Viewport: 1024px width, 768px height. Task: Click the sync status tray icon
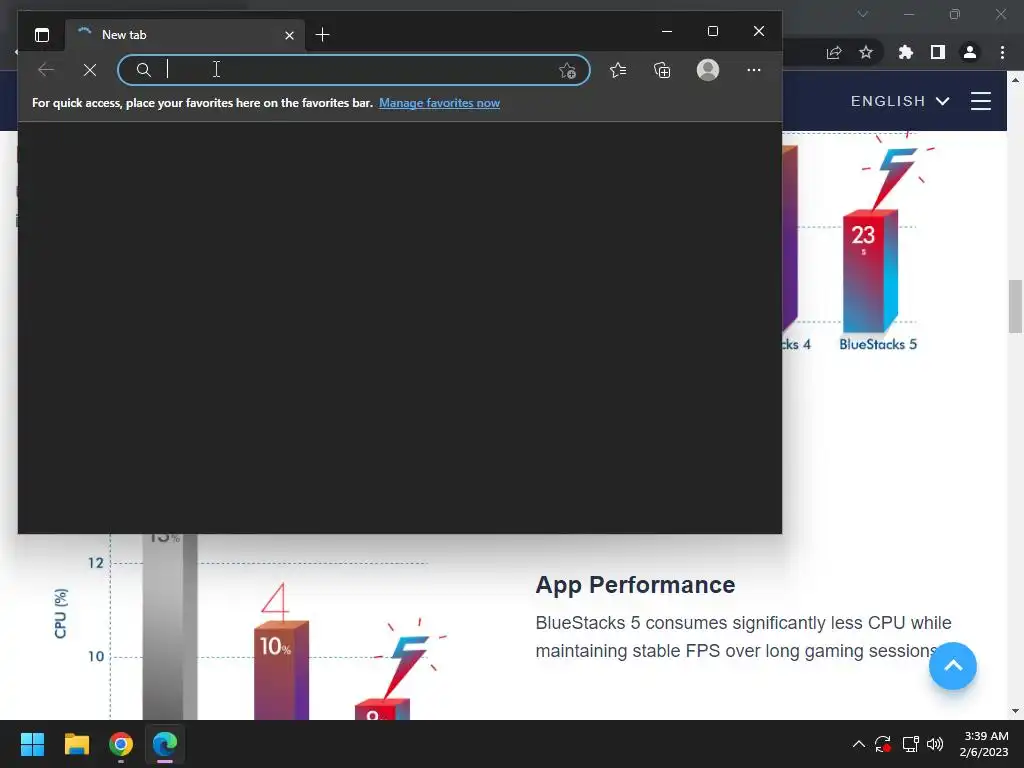point(883,744)
